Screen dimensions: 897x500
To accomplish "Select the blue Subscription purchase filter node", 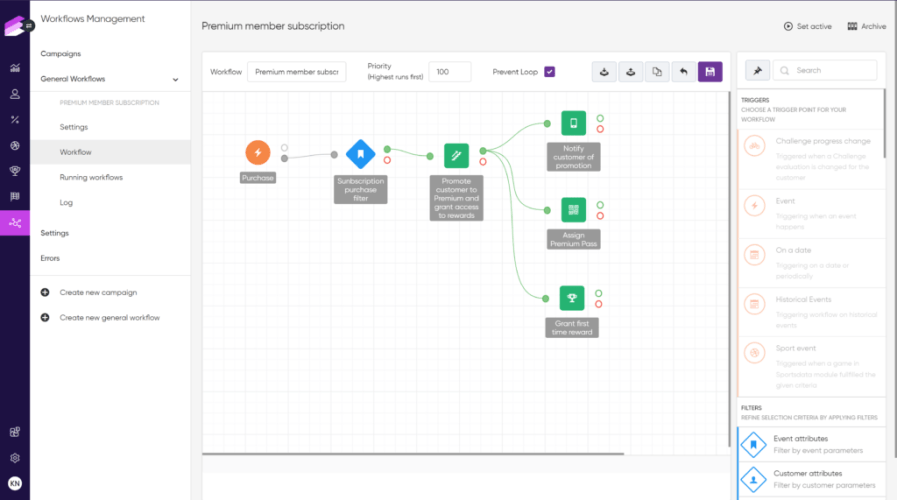I will click(359, 154).
